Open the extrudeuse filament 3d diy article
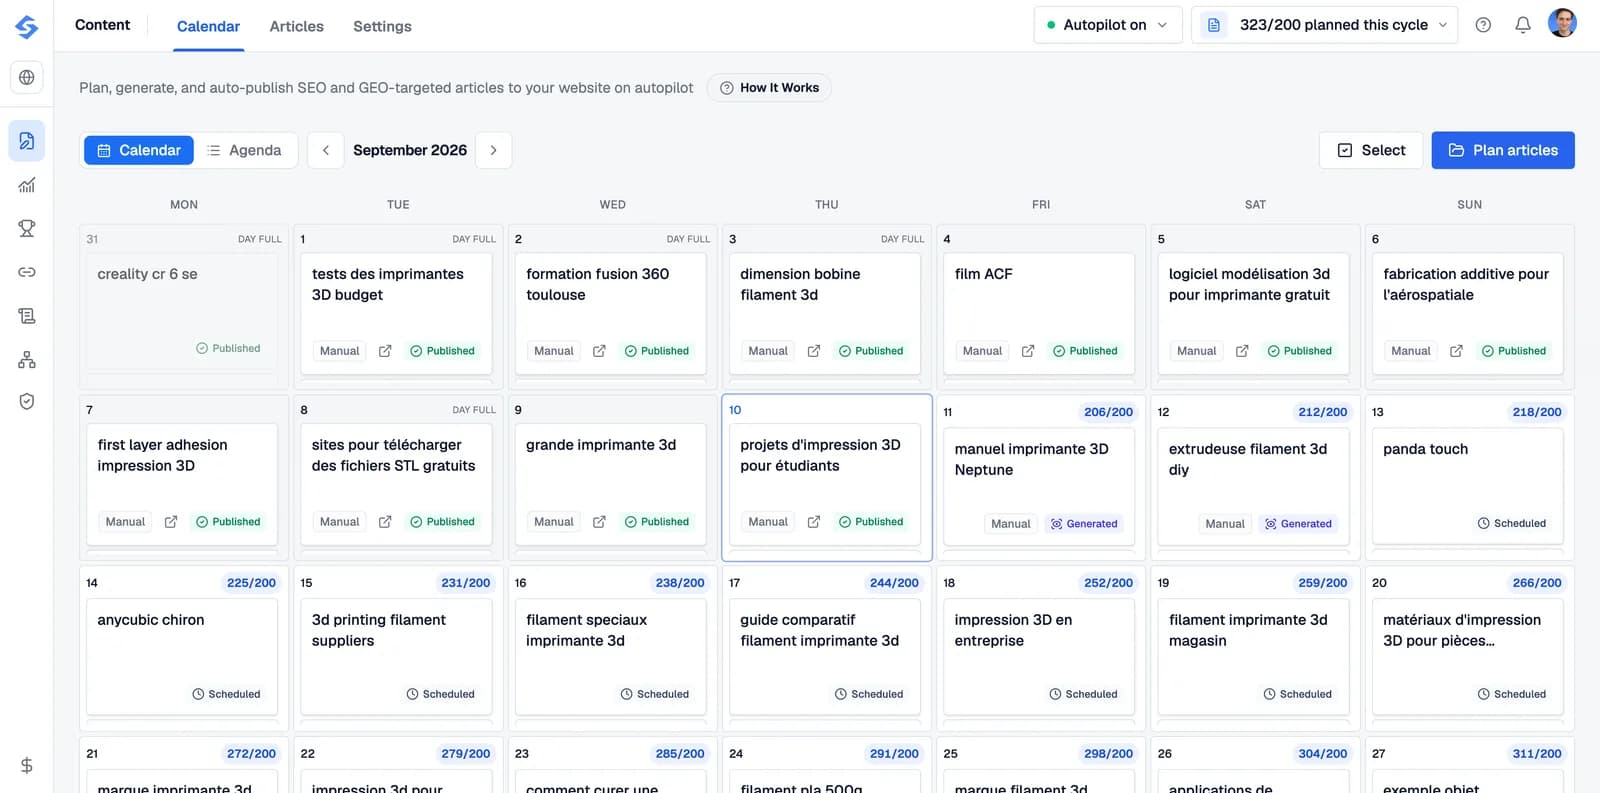 point(1253,487)
